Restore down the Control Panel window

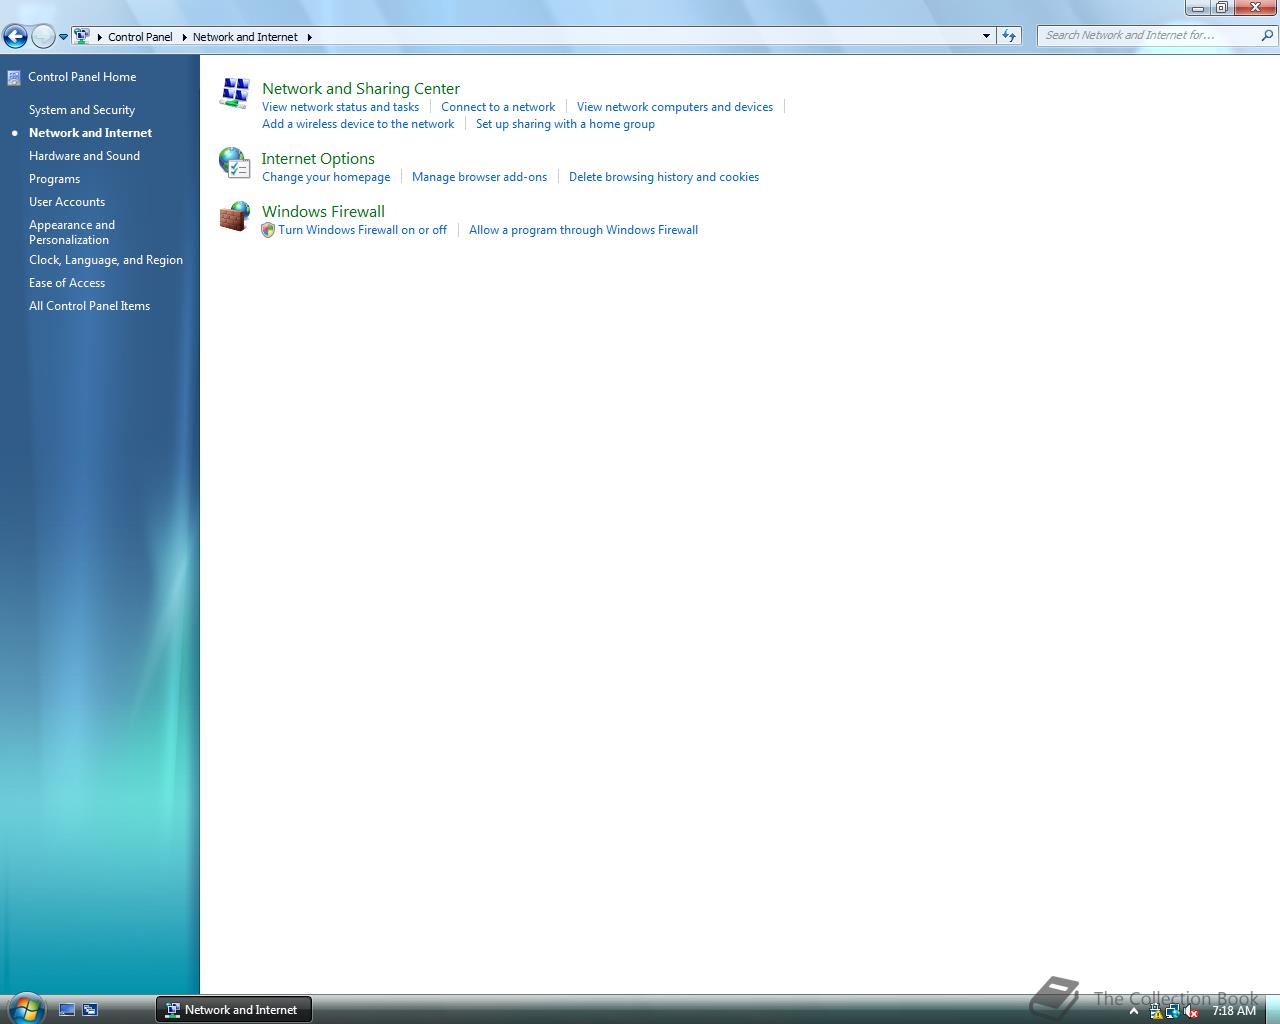tap(1222, 7)
